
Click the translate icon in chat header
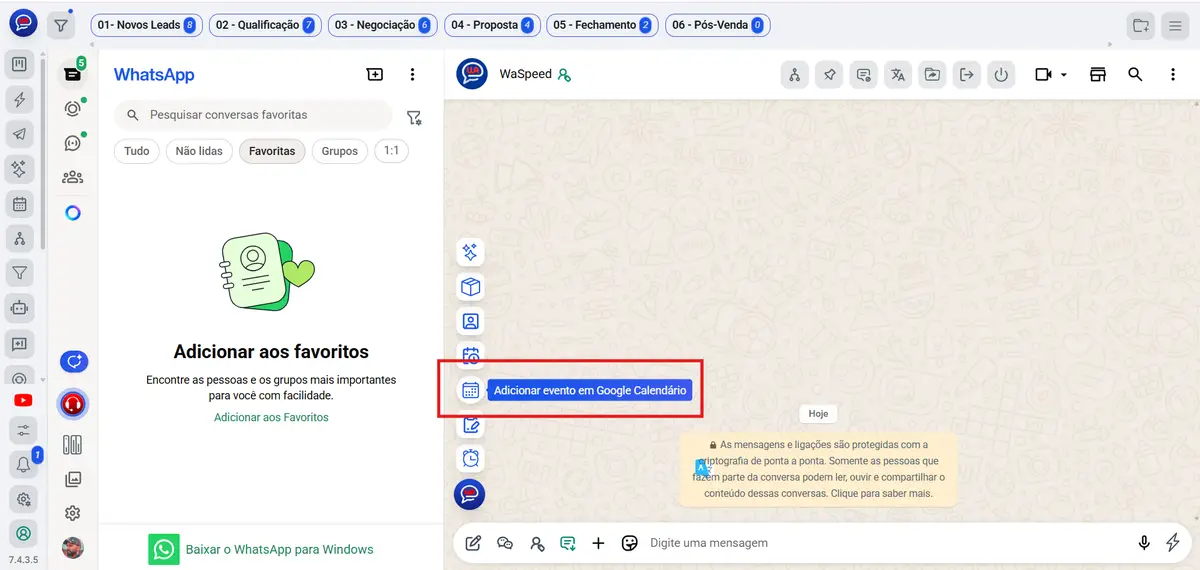[x=898, y=74]
